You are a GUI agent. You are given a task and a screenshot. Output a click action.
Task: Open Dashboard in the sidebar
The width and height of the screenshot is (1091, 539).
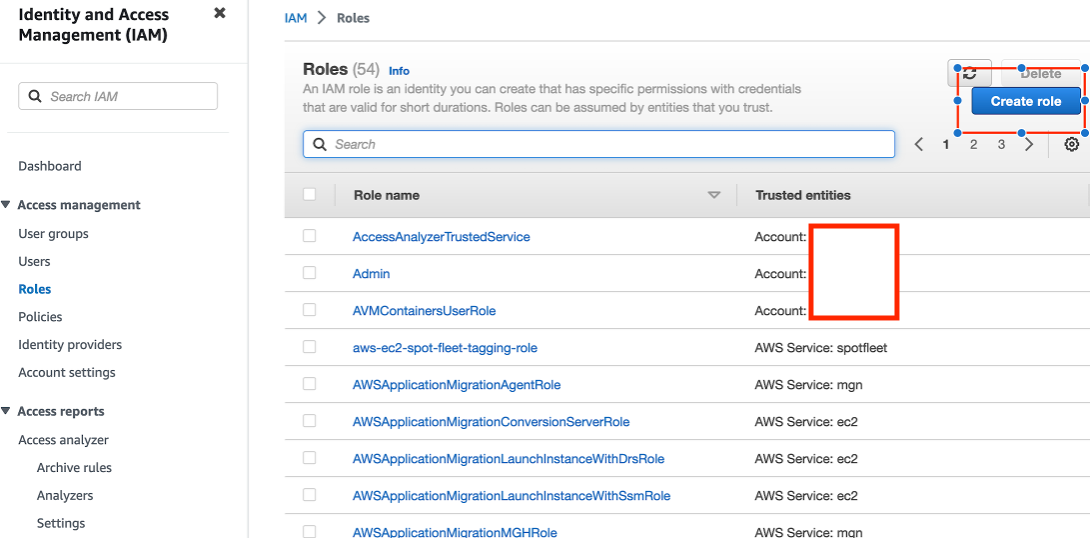pyautogui.click(x=49, y=166)
